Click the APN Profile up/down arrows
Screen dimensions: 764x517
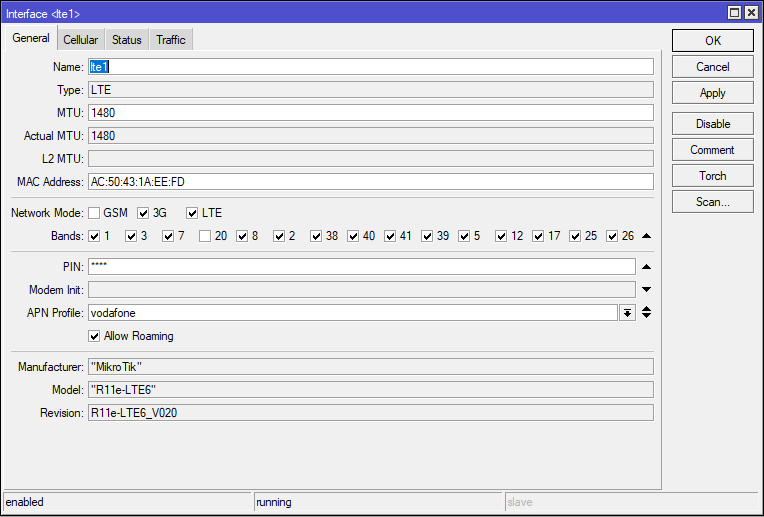[647, 312]
